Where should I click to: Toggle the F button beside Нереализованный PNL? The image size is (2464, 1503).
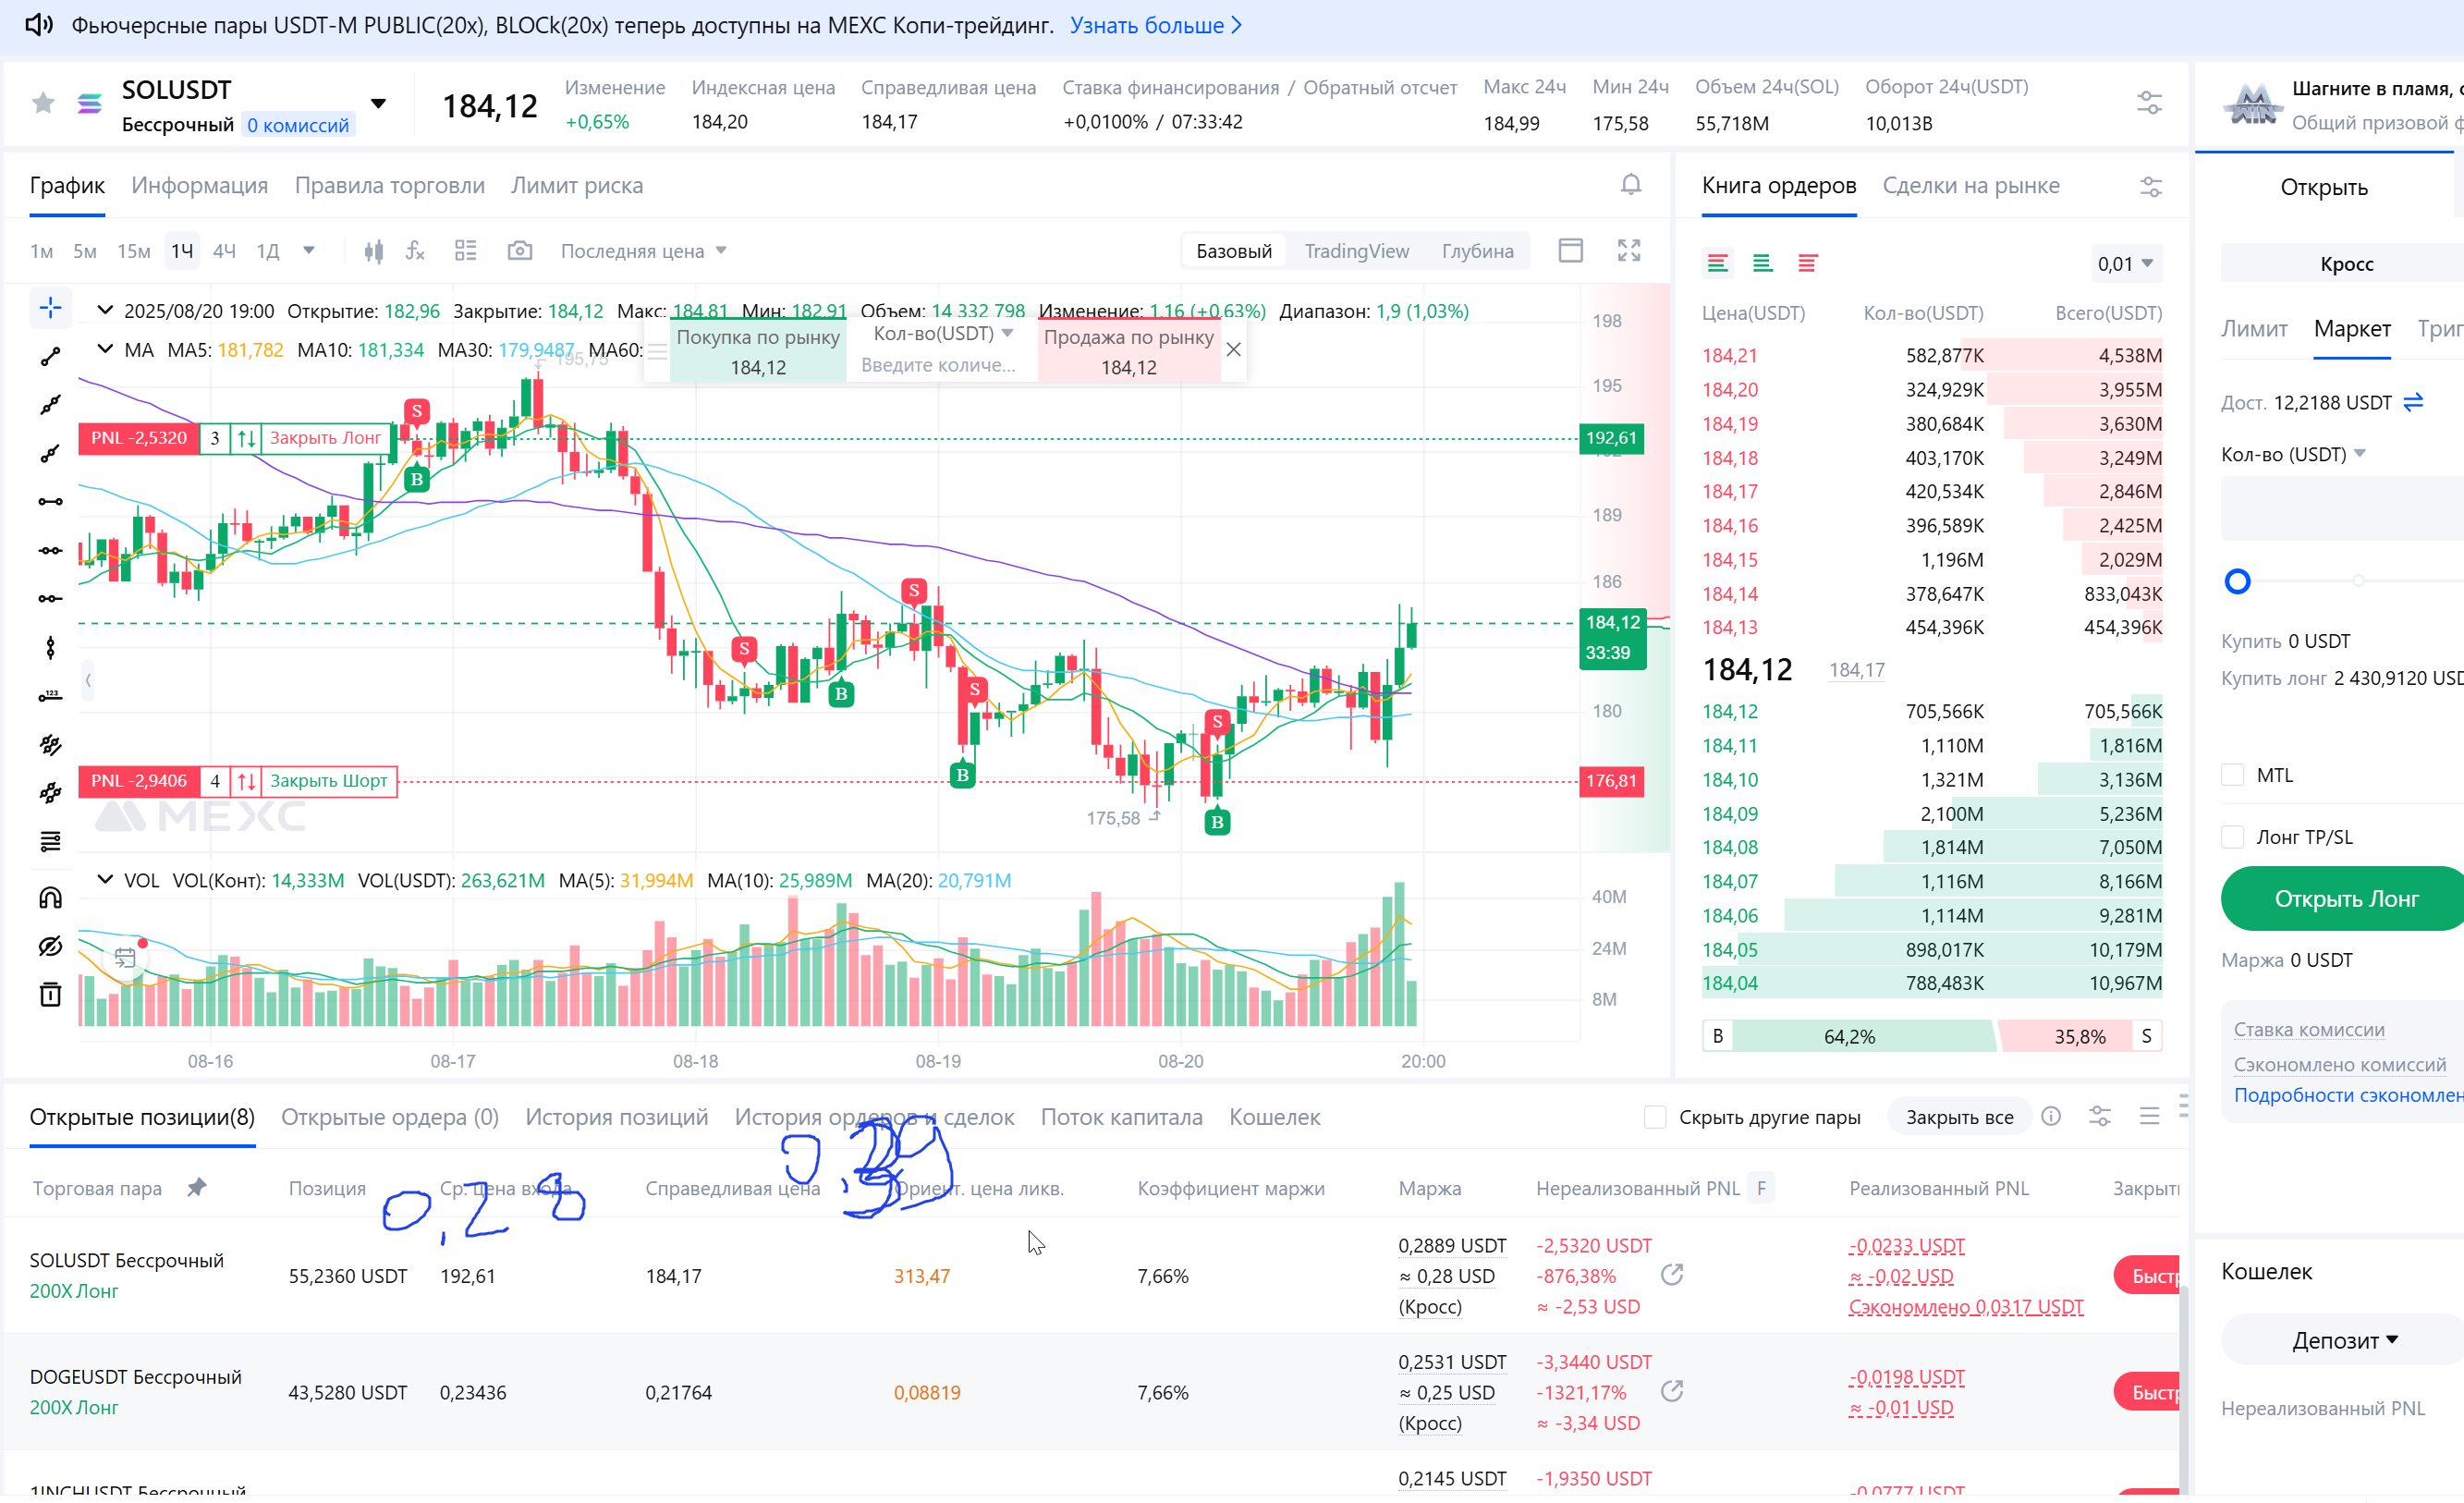point(1760,1188)
